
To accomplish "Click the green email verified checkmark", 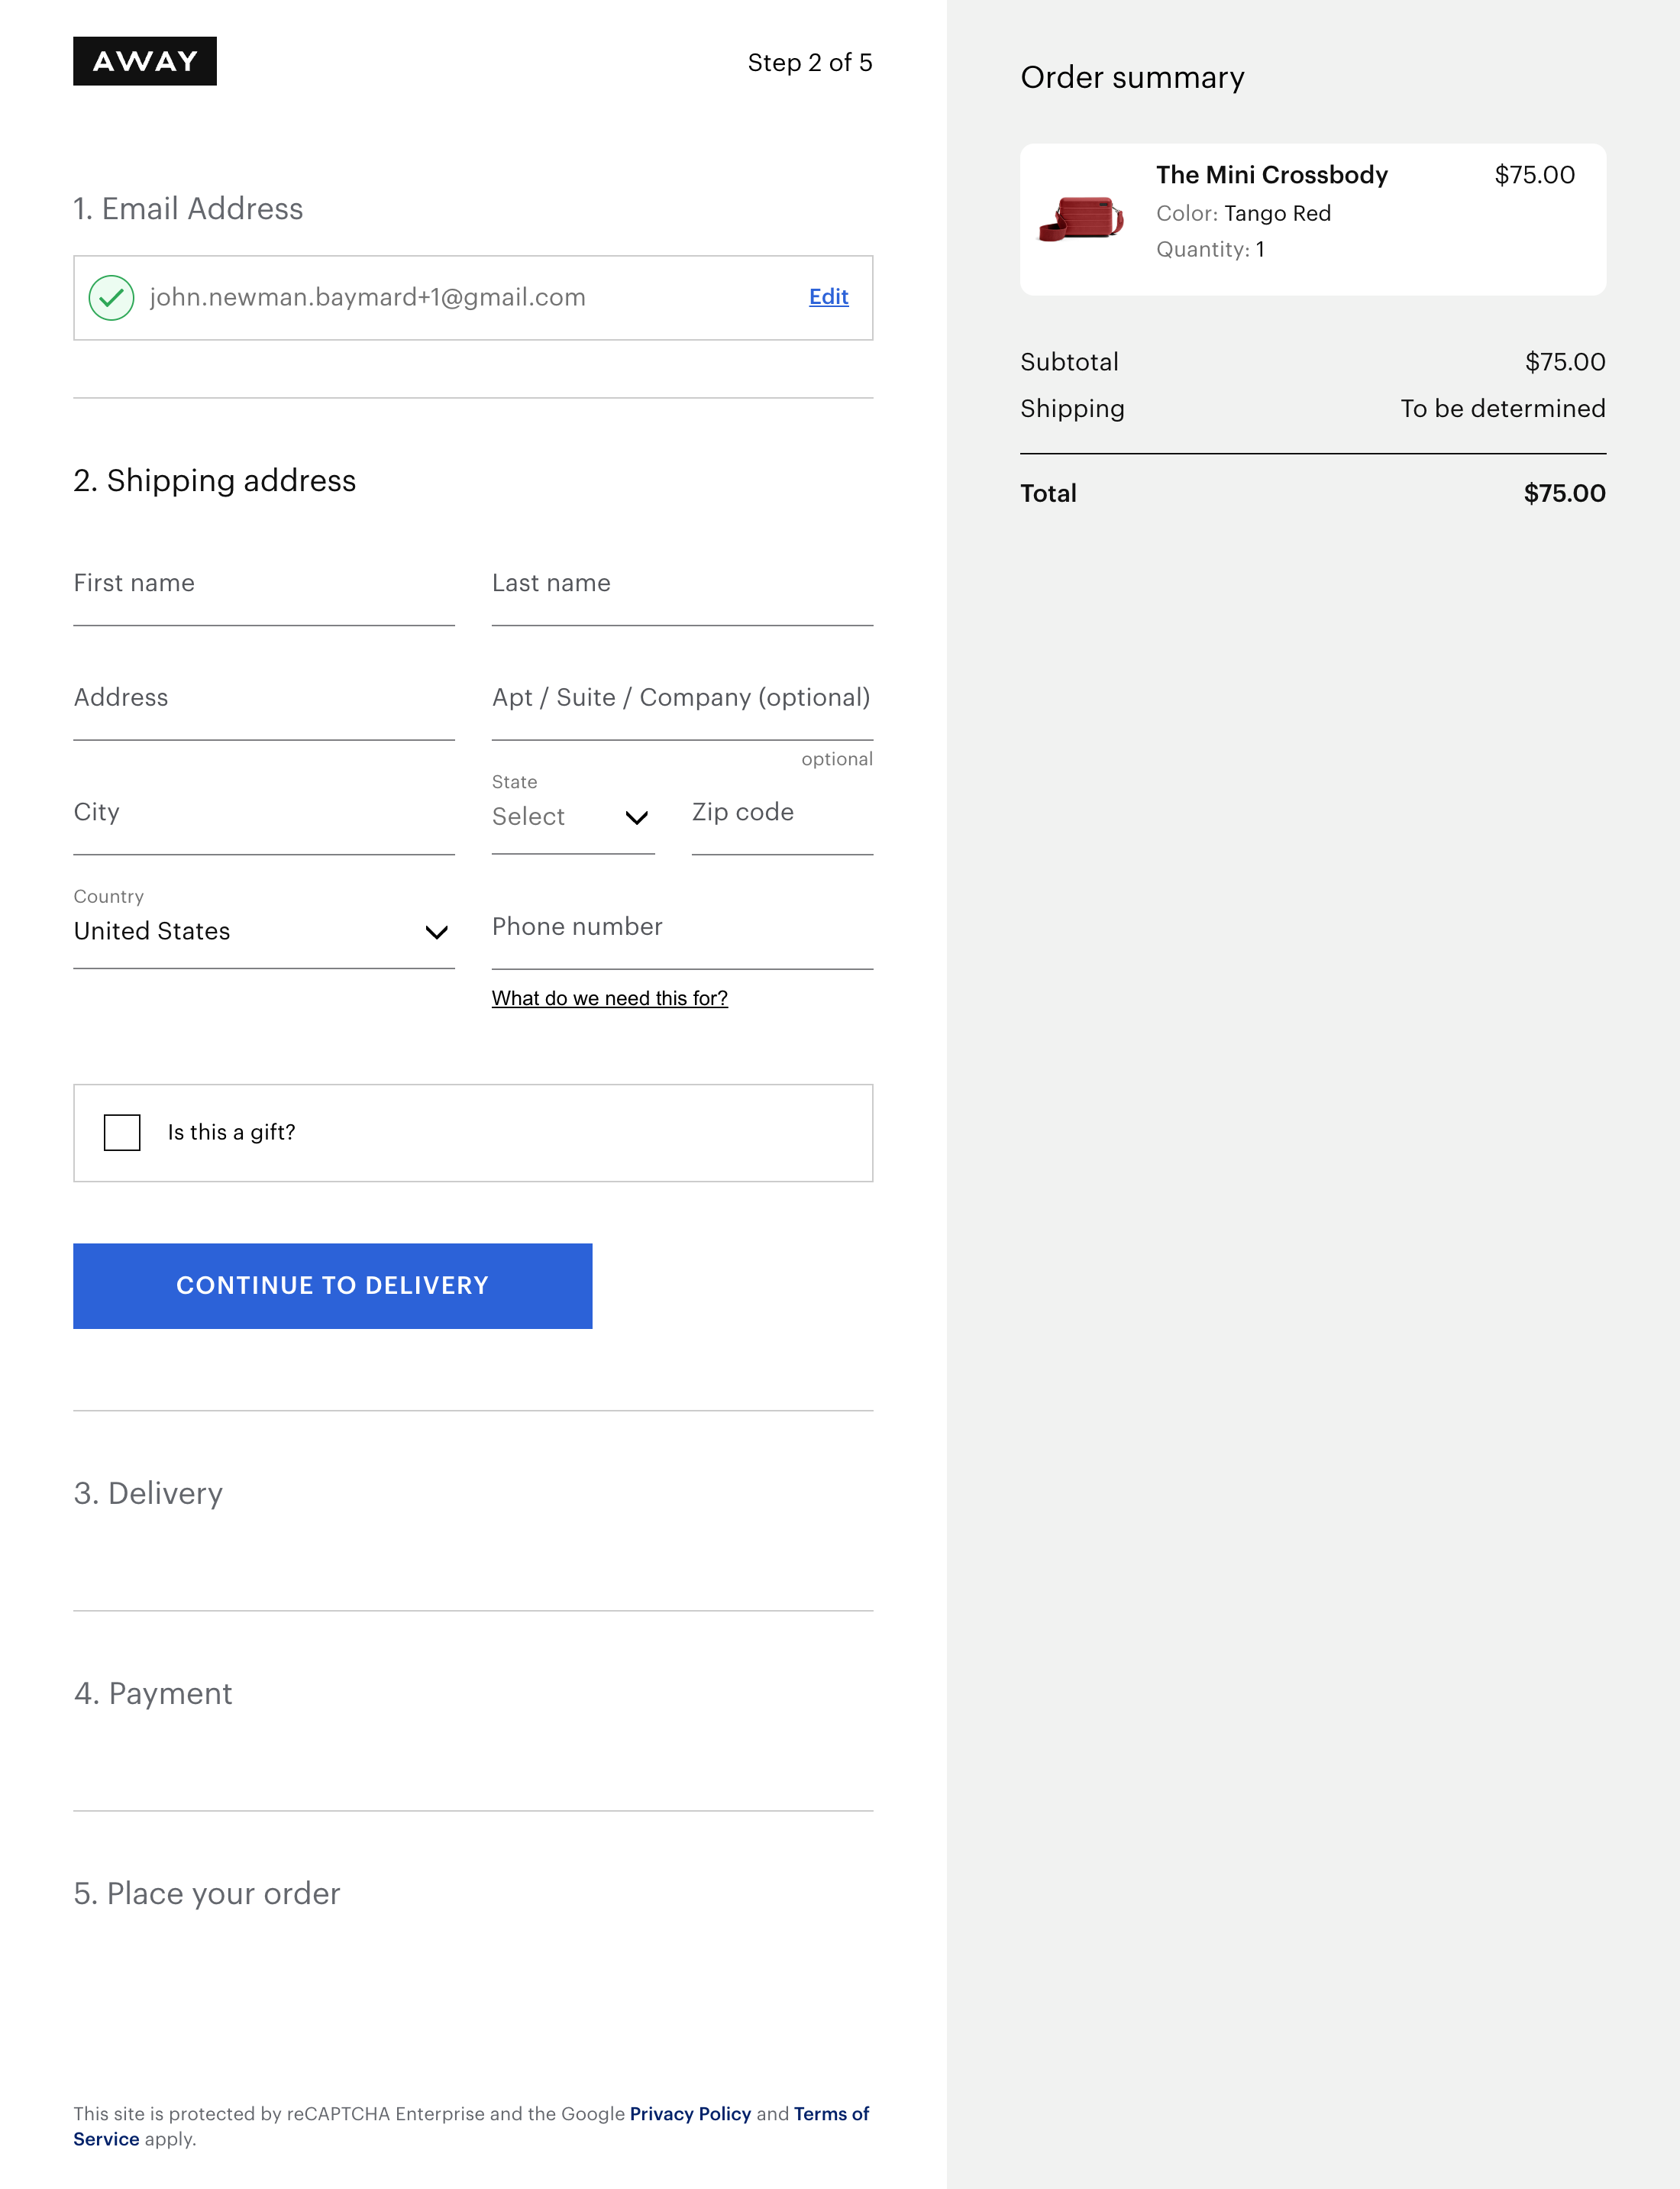I will pyautogui.click(x=111, y=297).
